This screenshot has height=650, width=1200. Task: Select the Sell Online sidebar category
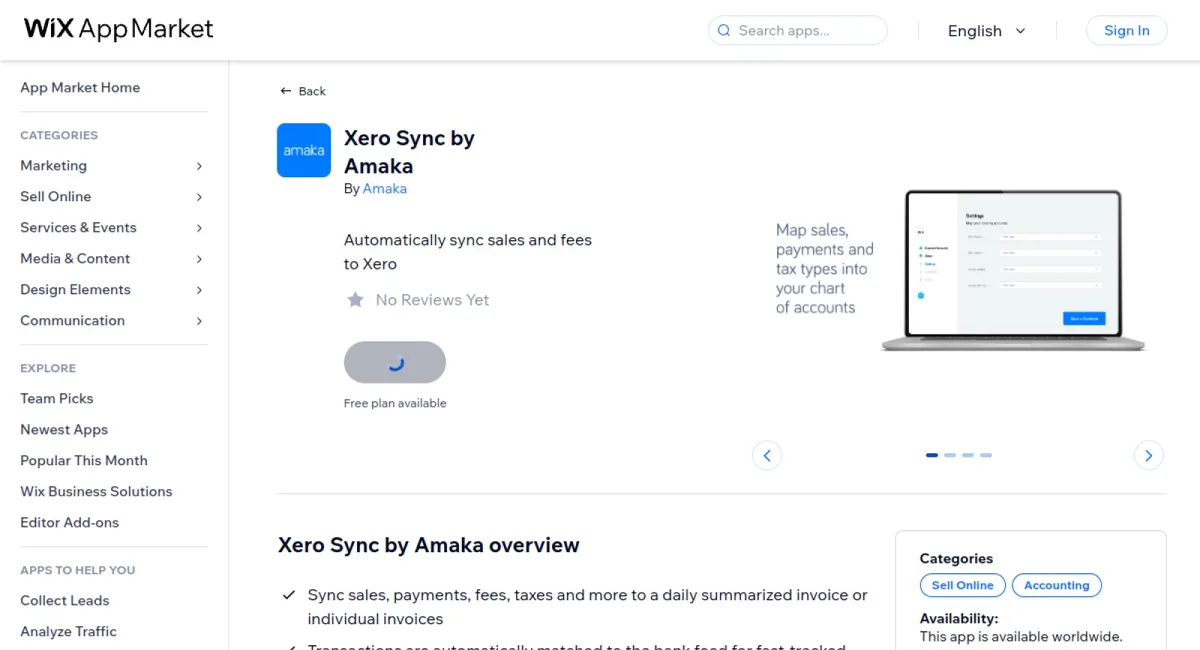coord(56,196)
